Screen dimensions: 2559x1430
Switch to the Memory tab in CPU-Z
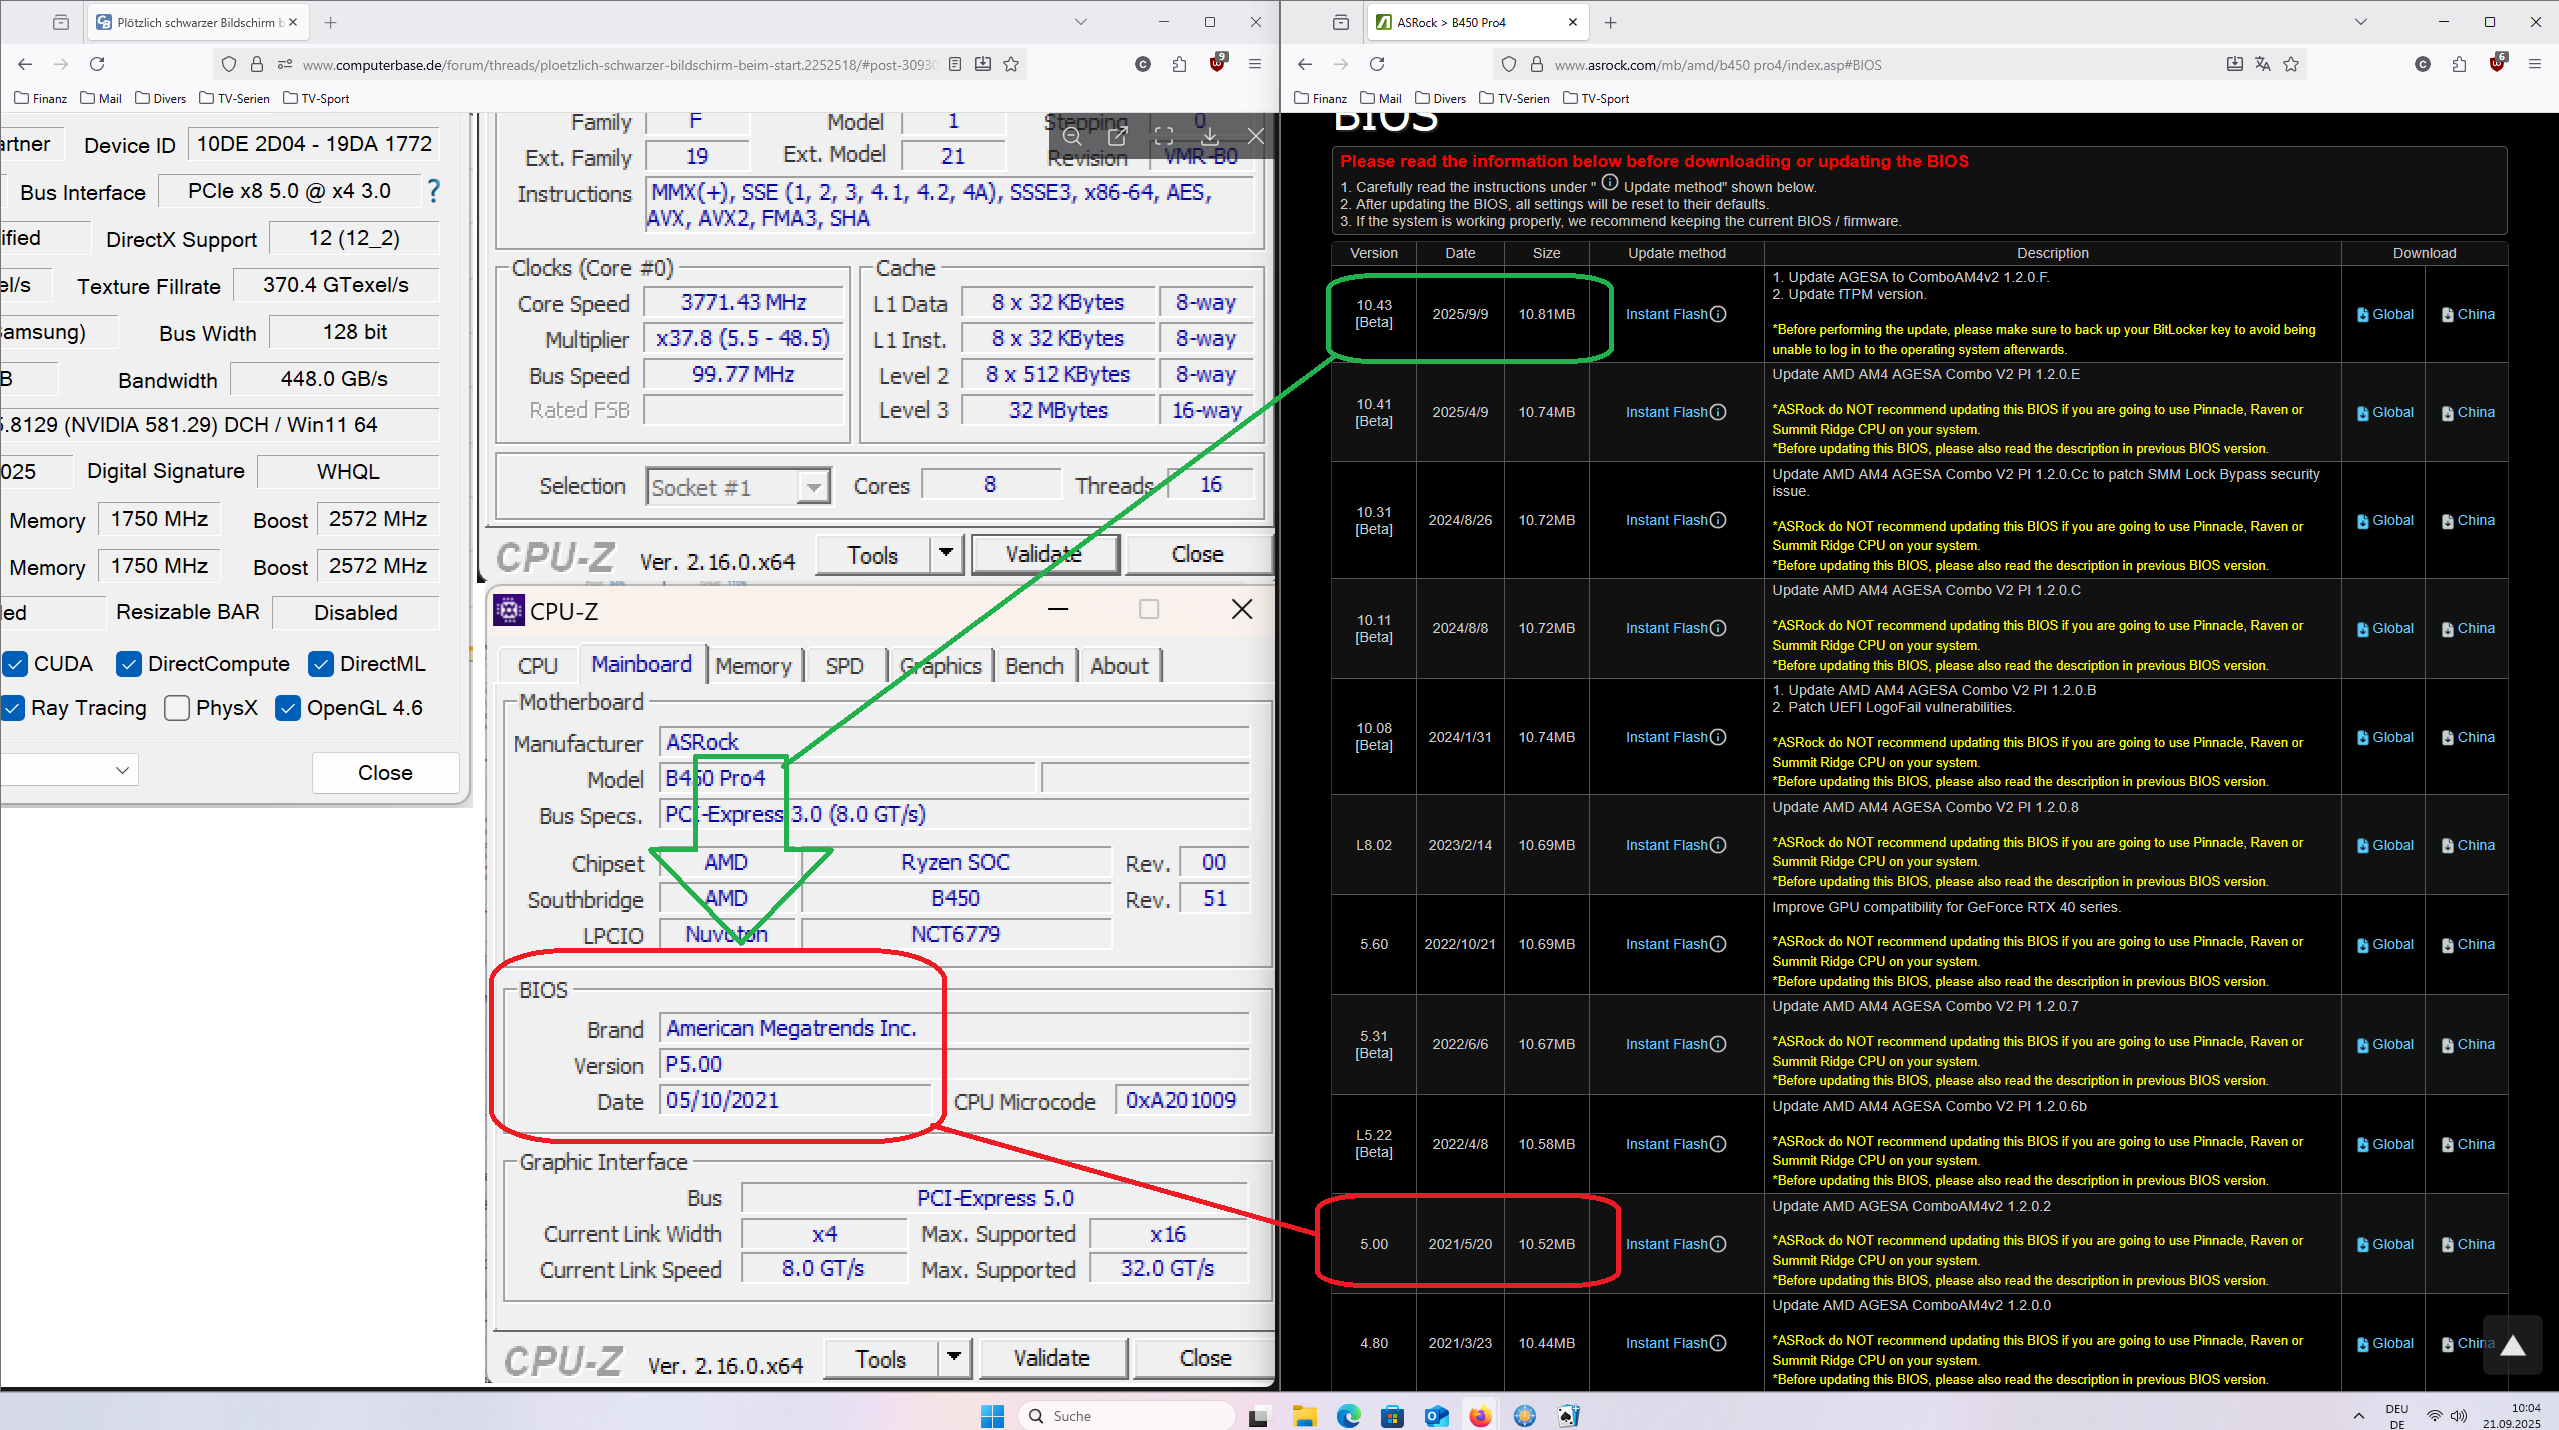[x=753, y=666]
